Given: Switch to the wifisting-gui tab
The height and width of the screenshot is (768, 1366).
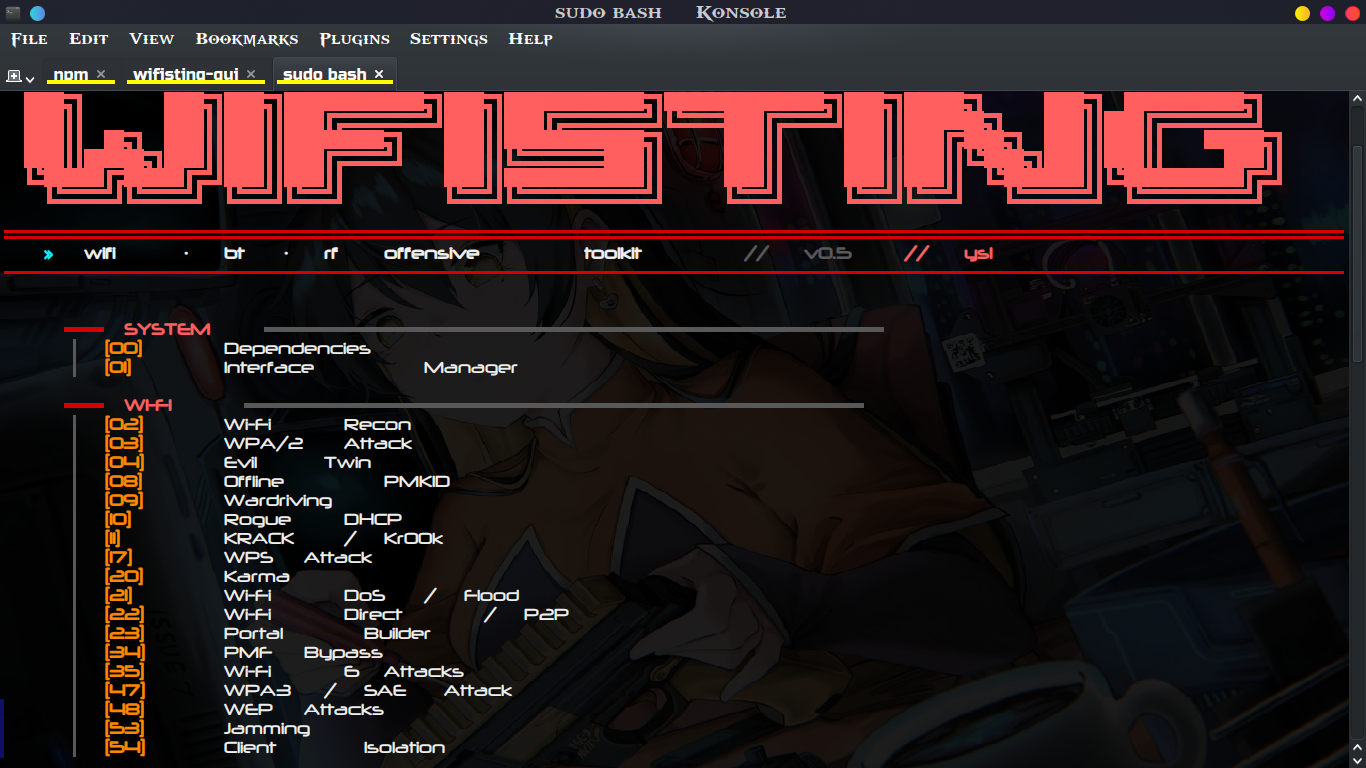Looking at the screenshot, I should pyautogui.click(x=185, y=74).
